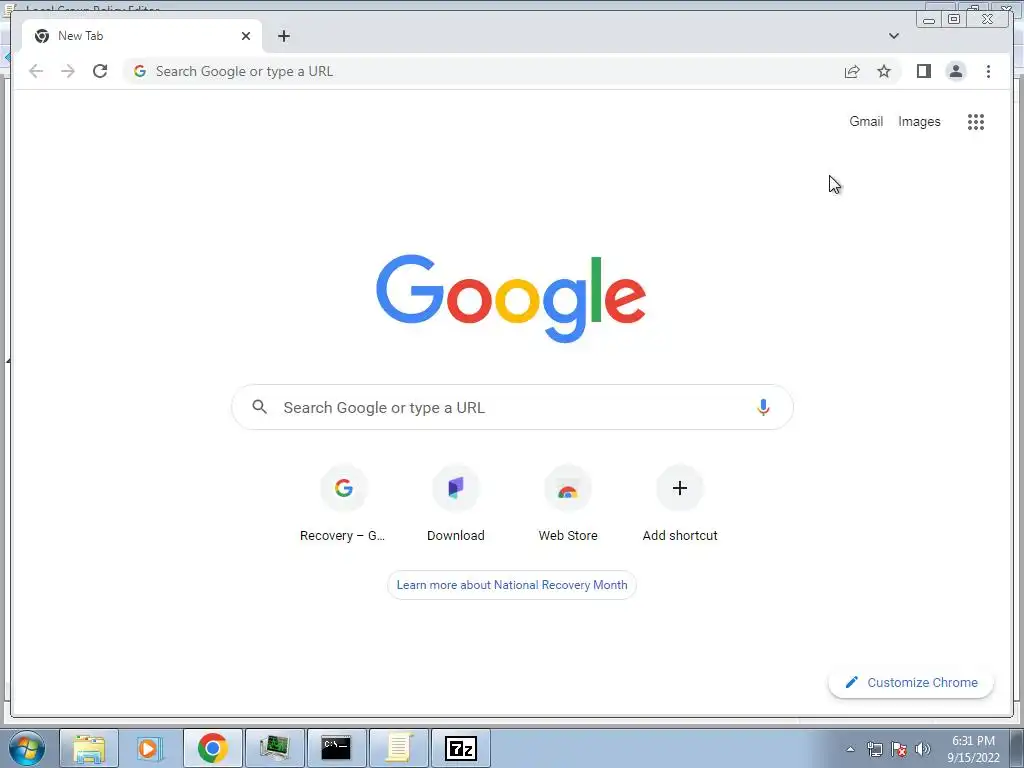Start voice search with the microphone icon
Viewport: 1024px width, 768px height.
tap(763, 408)
